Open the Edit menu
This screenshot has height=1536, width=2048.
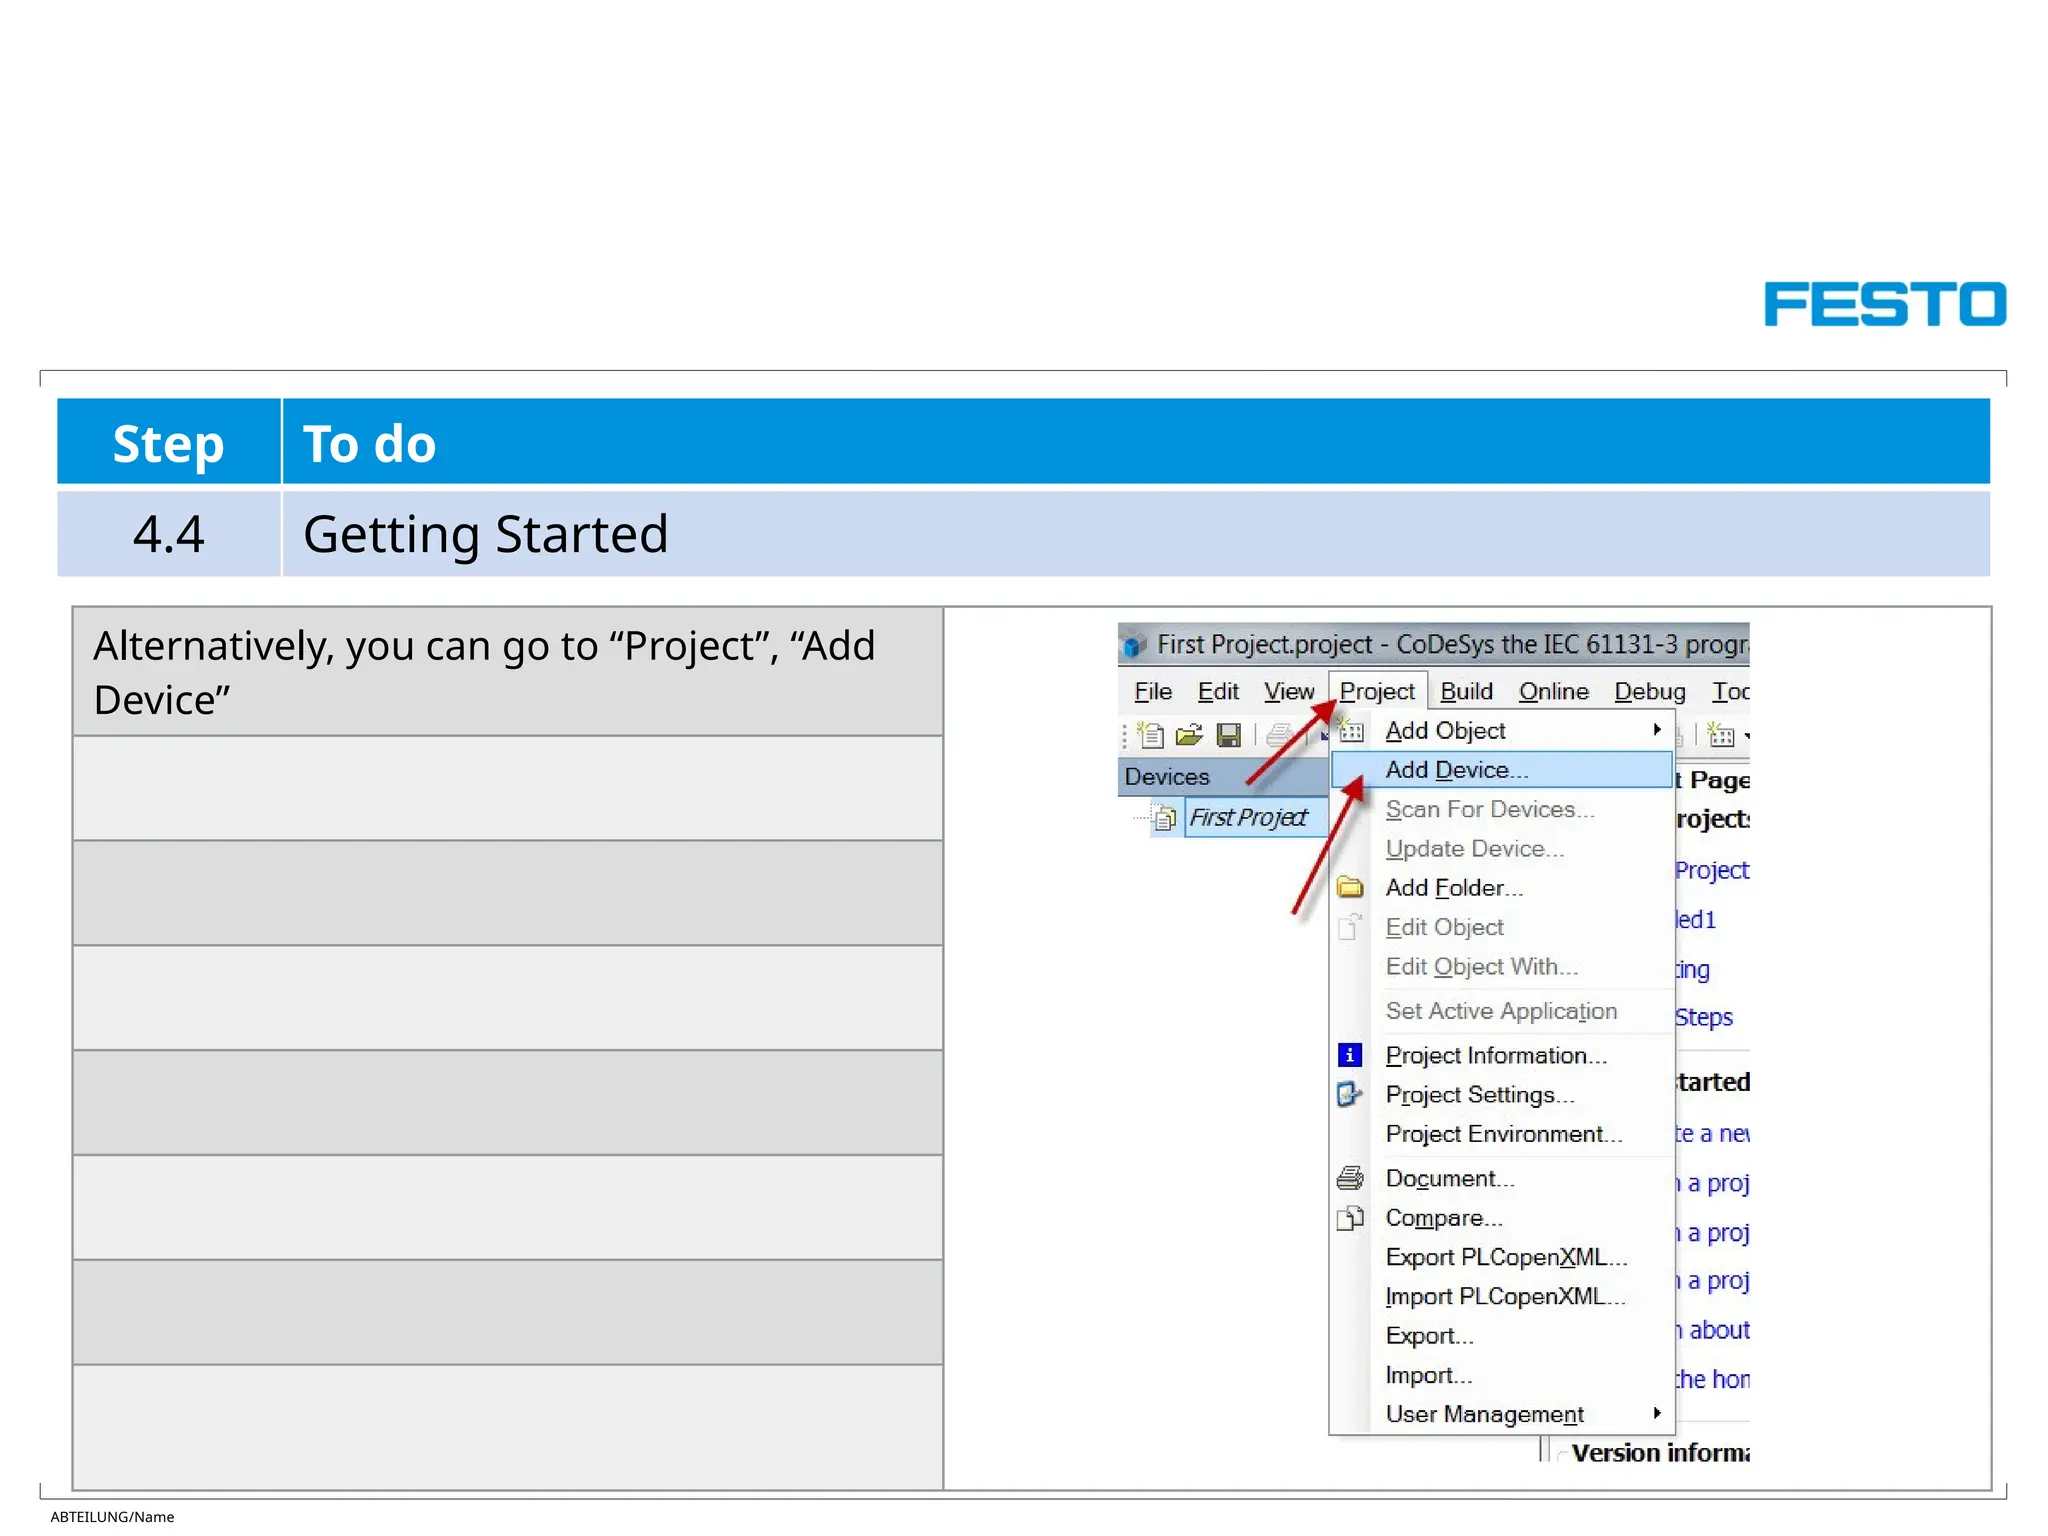(x=1218, y=692)
